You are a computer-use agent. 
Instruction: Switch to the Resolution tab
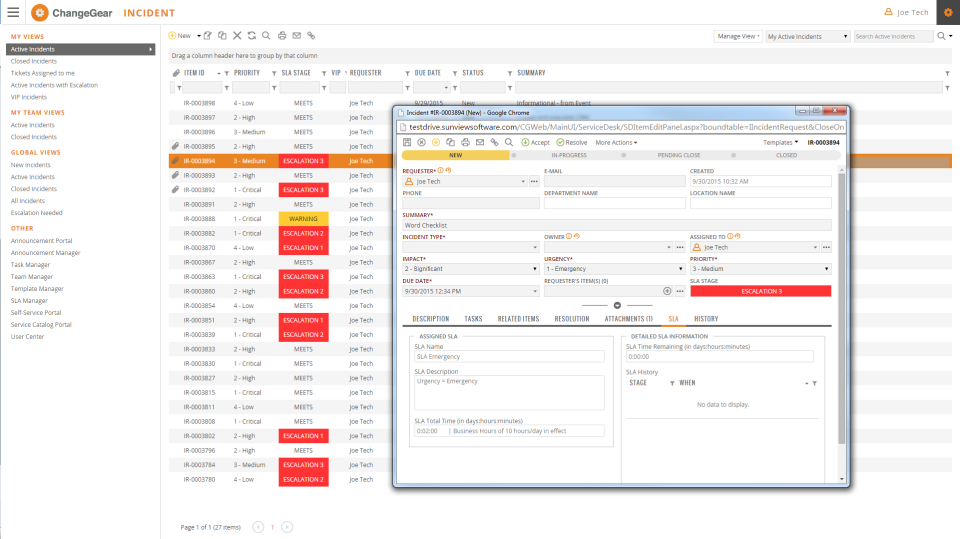pos(572,319)
